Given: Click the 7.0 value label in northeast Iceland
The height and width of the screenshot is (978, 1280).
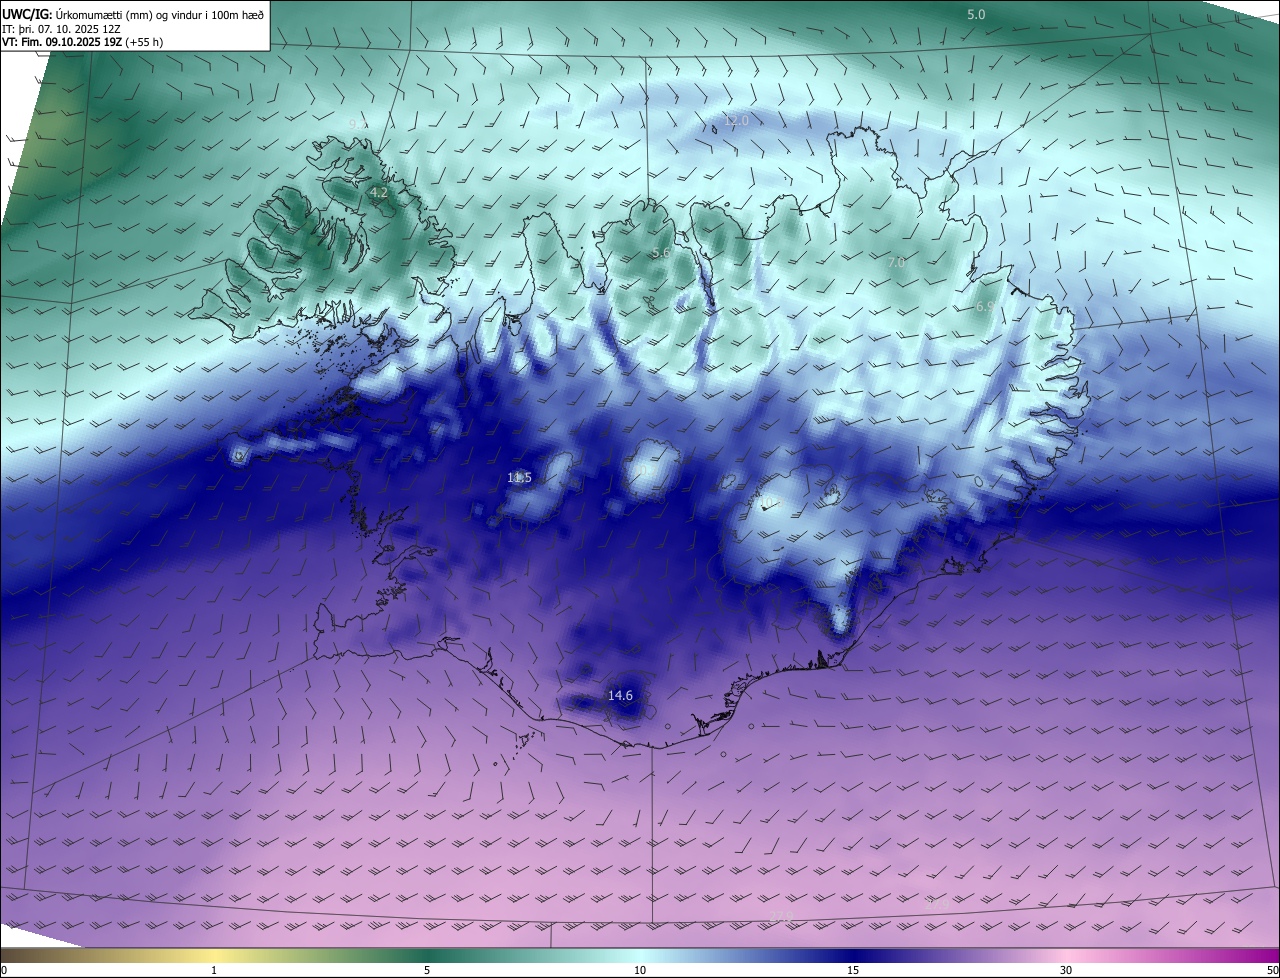Looking at the screenshot, I should click(896, 262).
